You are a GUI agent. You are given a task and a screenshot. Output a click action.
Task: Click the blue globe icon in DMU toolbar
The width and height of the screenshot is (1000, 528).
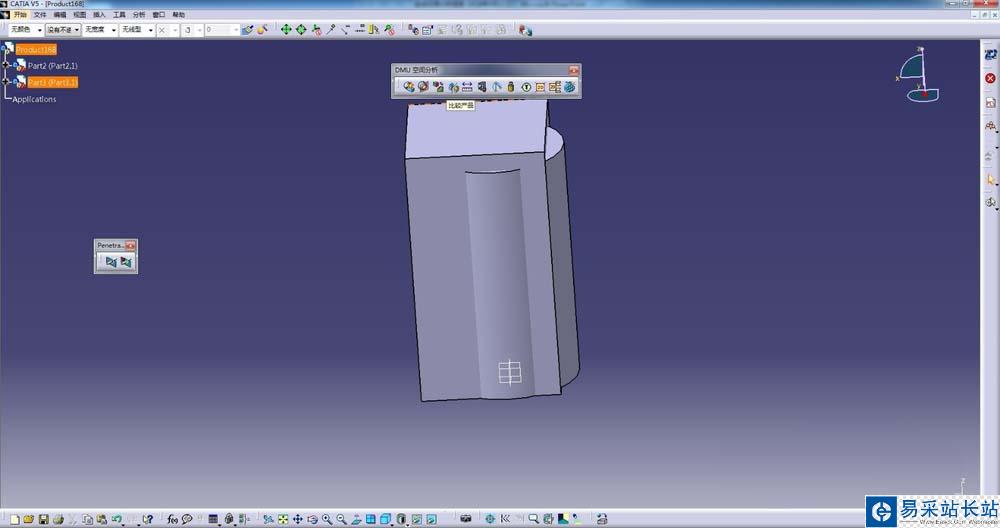[x=570, y=87]
